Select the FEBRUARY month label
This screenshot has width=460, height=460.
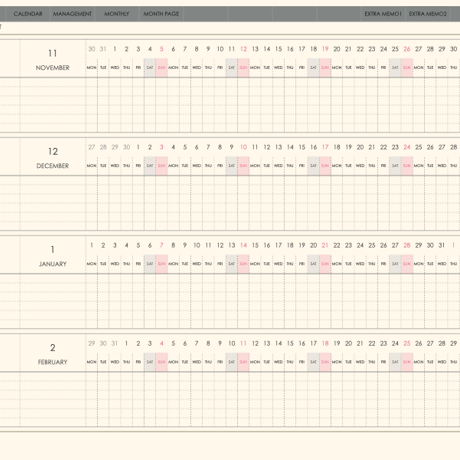[53, 362]
